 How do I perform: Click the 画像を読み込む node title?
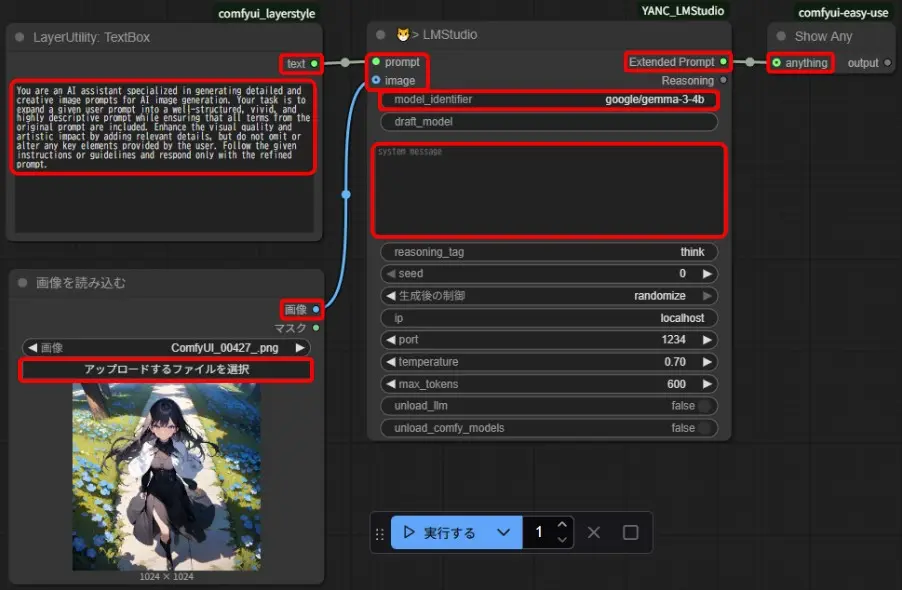pyautogui.click(x=81, y=282)
